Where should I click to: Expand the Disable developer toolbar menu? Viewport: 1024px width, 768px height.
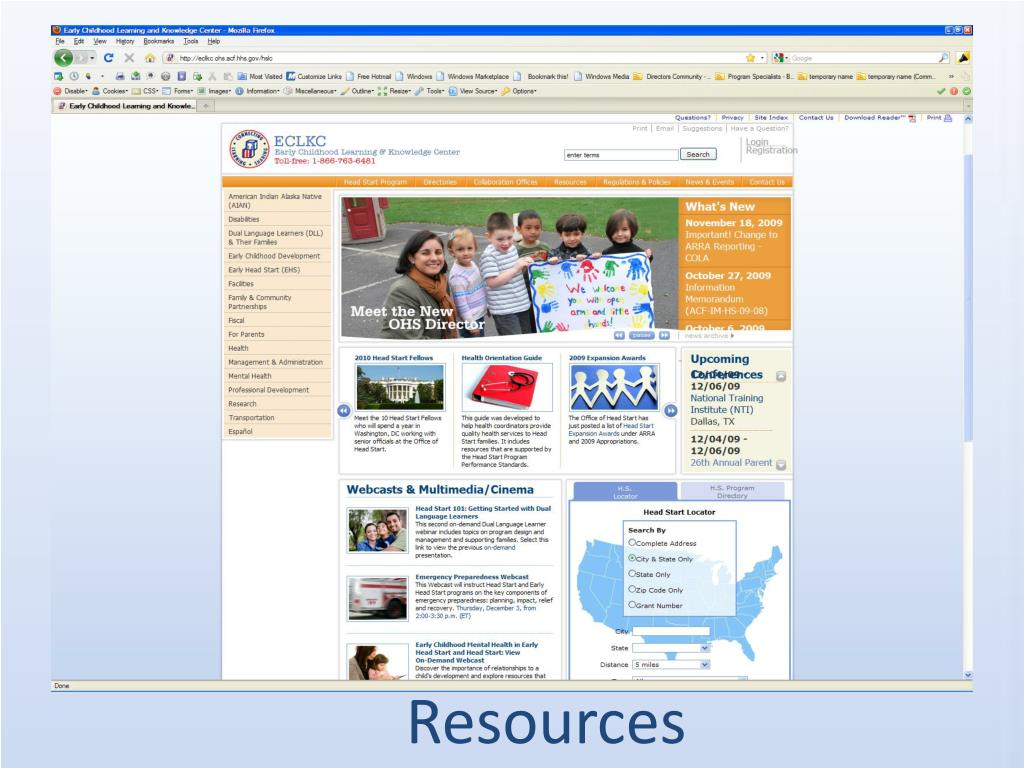click(x=71, y=91)
